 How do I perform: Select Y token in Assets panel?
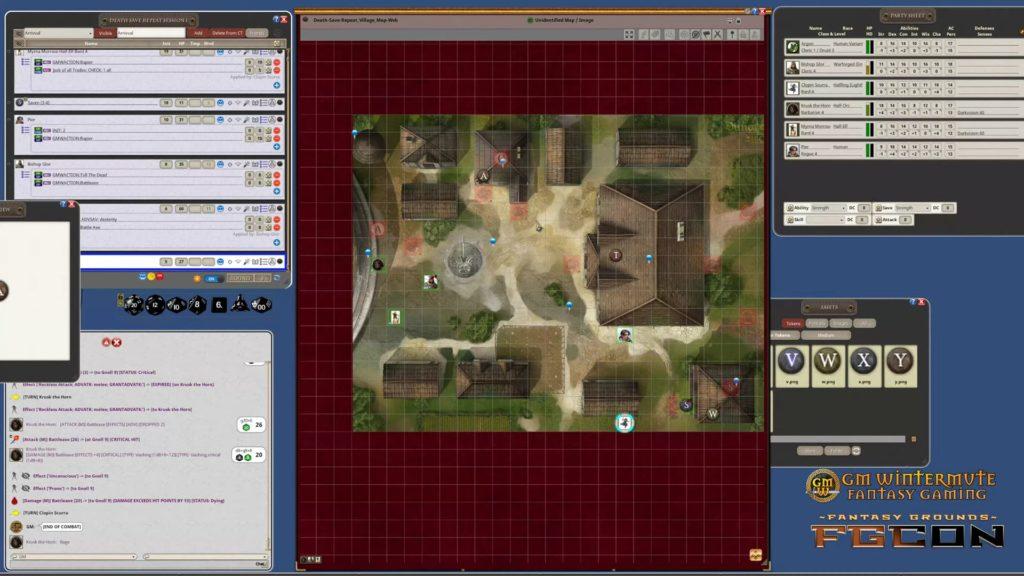[x=900, y=366]
